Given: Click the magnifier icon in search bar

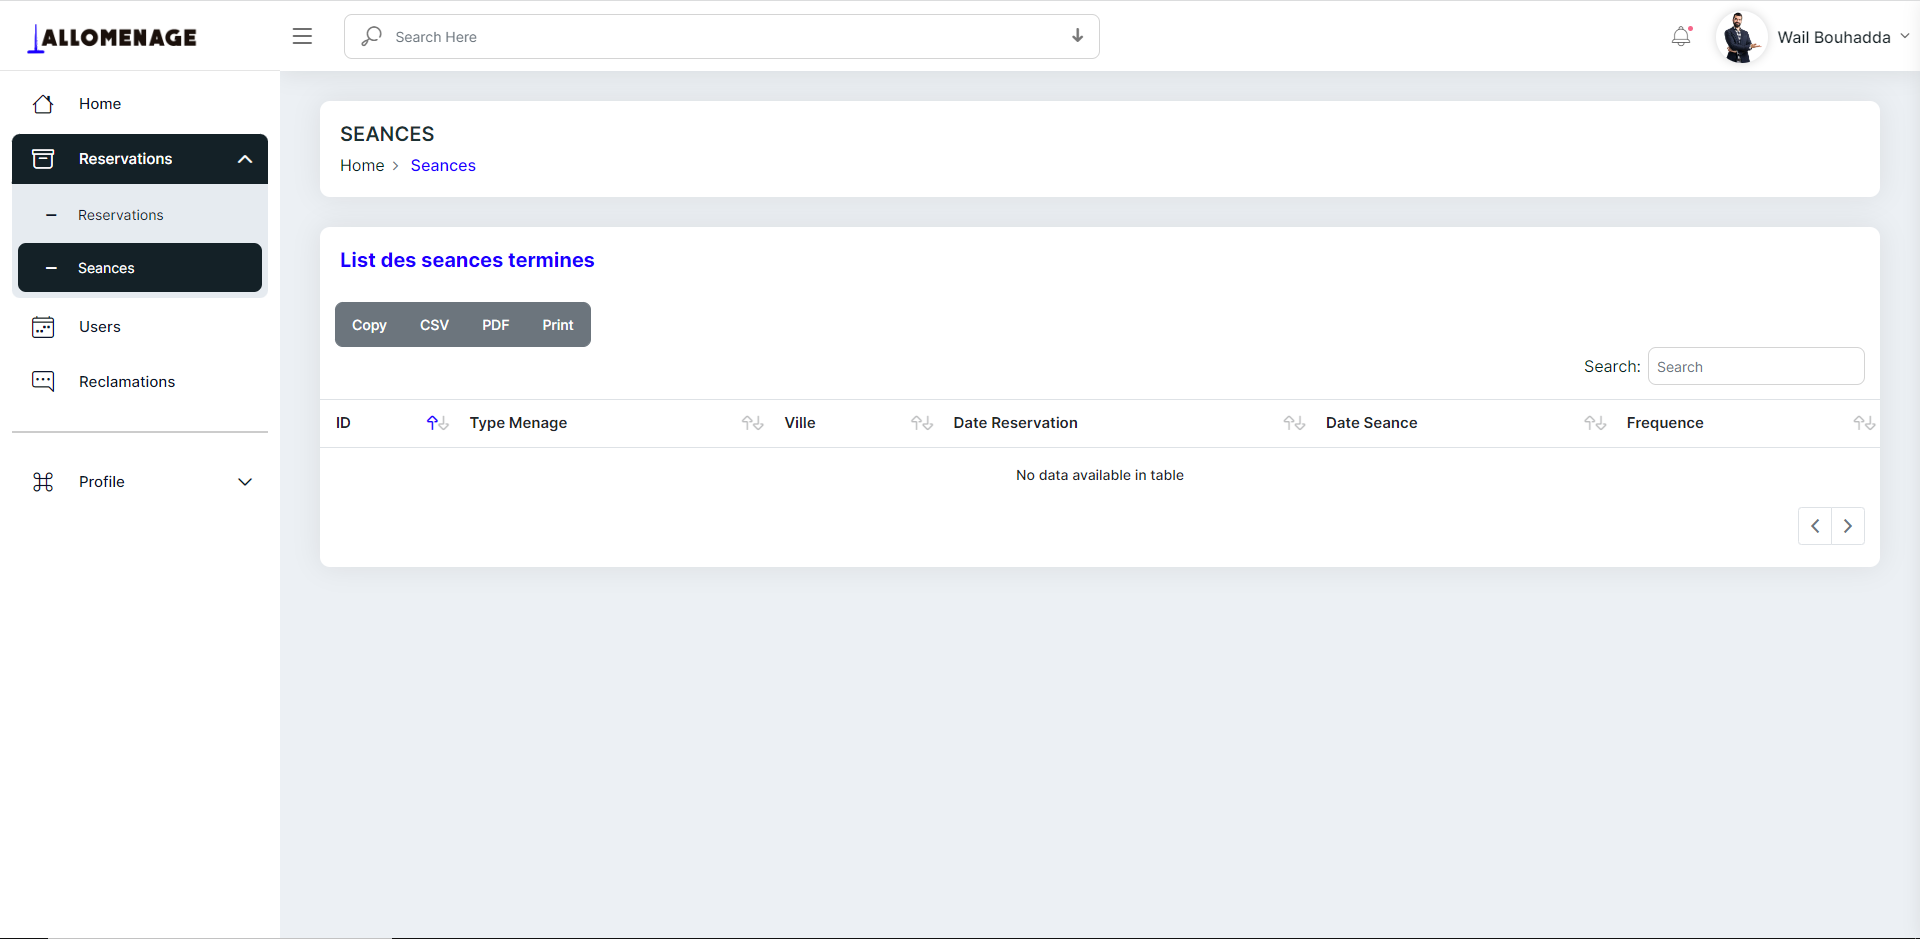Looking at the screenshot, I should pyautogui.click(x=371, y=36).
